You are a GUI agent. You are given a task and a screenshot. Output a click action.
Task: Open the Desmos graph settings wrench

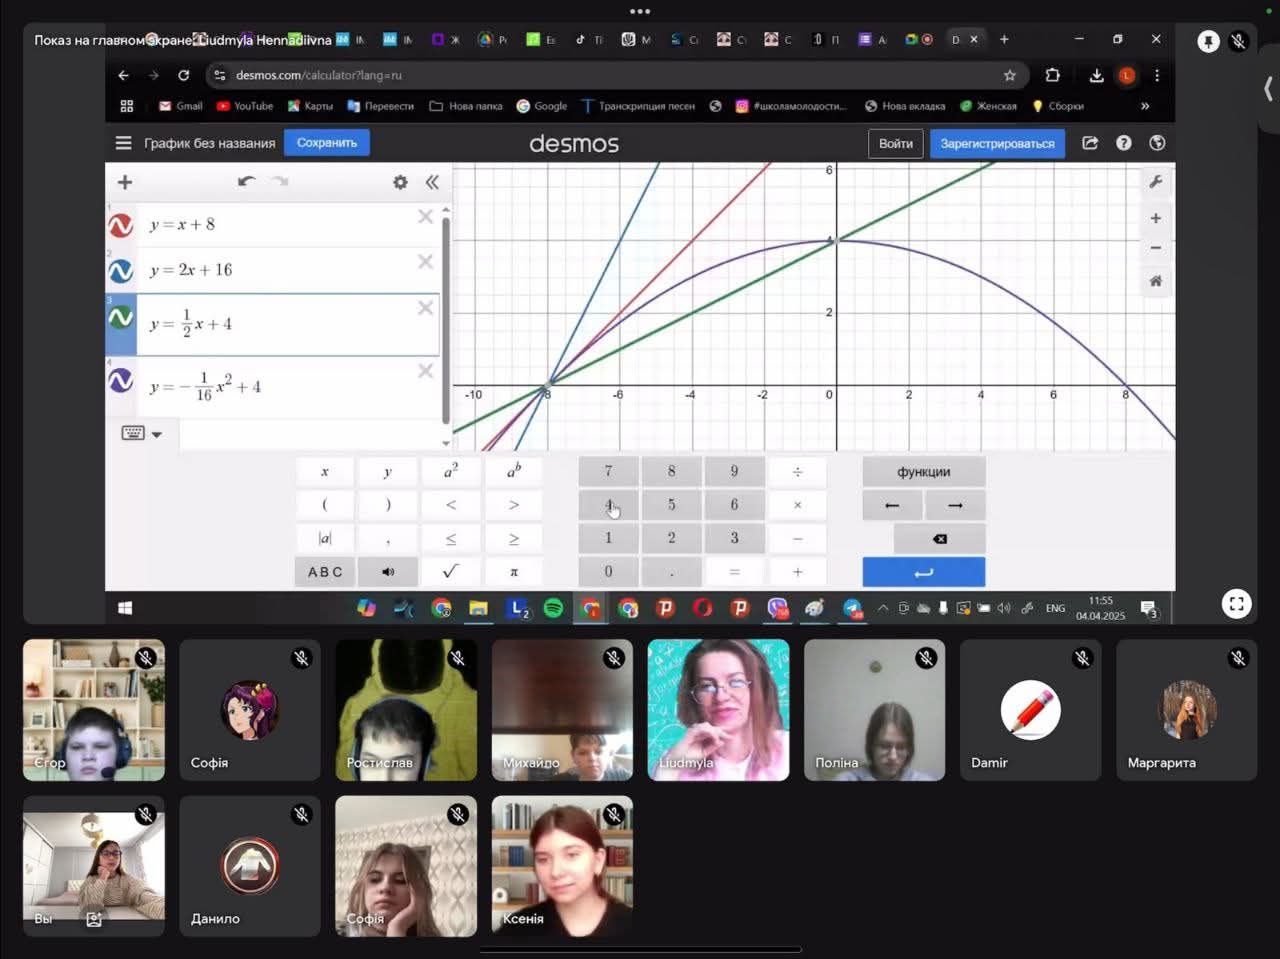coord(1155,182)
